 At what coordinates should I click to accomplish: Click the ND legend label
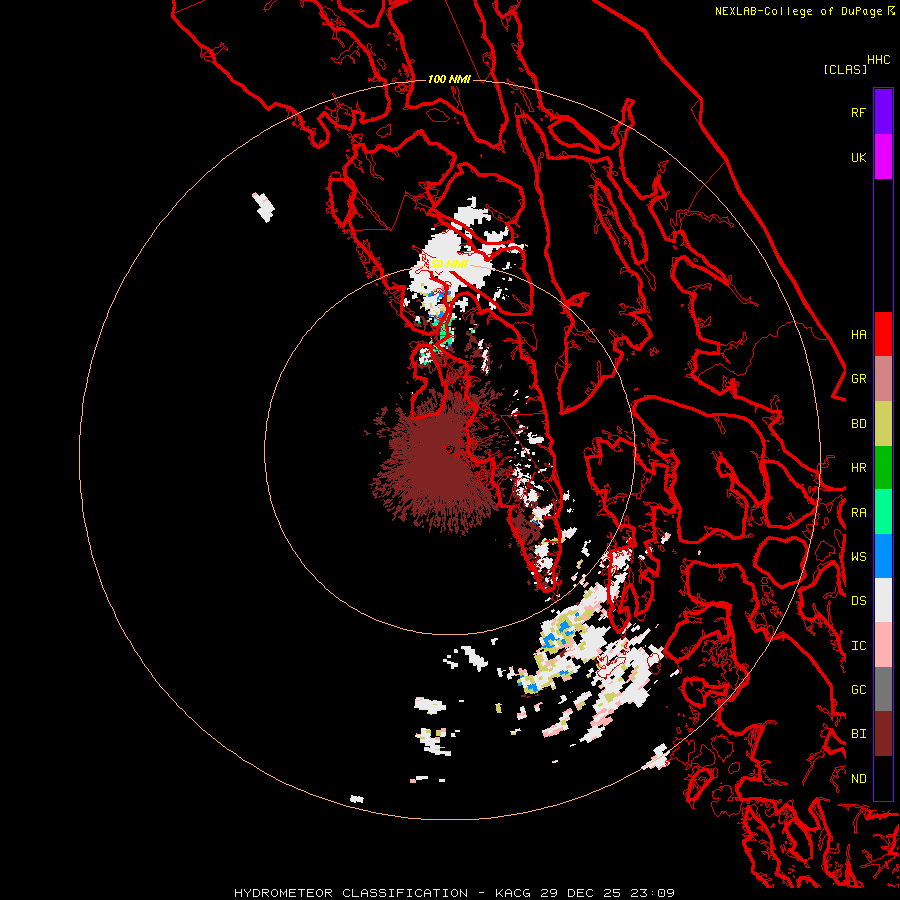(x=858, y=779)
